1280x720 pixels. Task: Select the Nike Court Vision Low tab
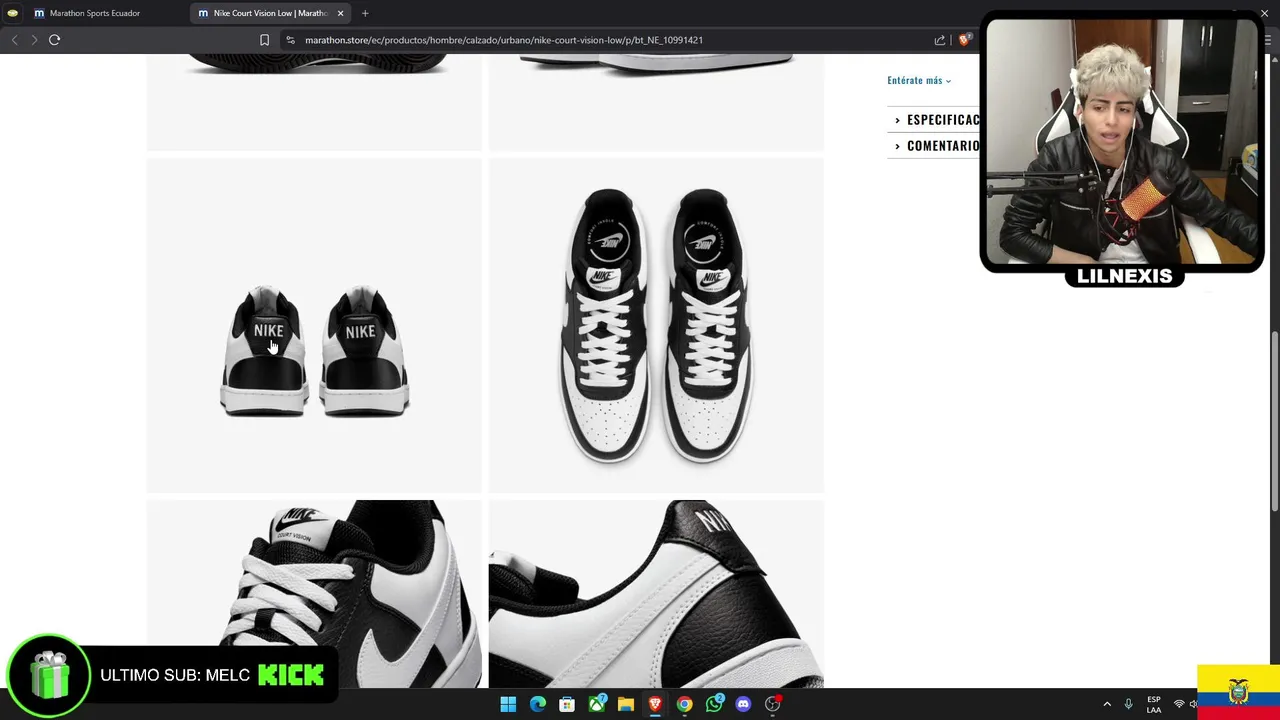point(270,13)
